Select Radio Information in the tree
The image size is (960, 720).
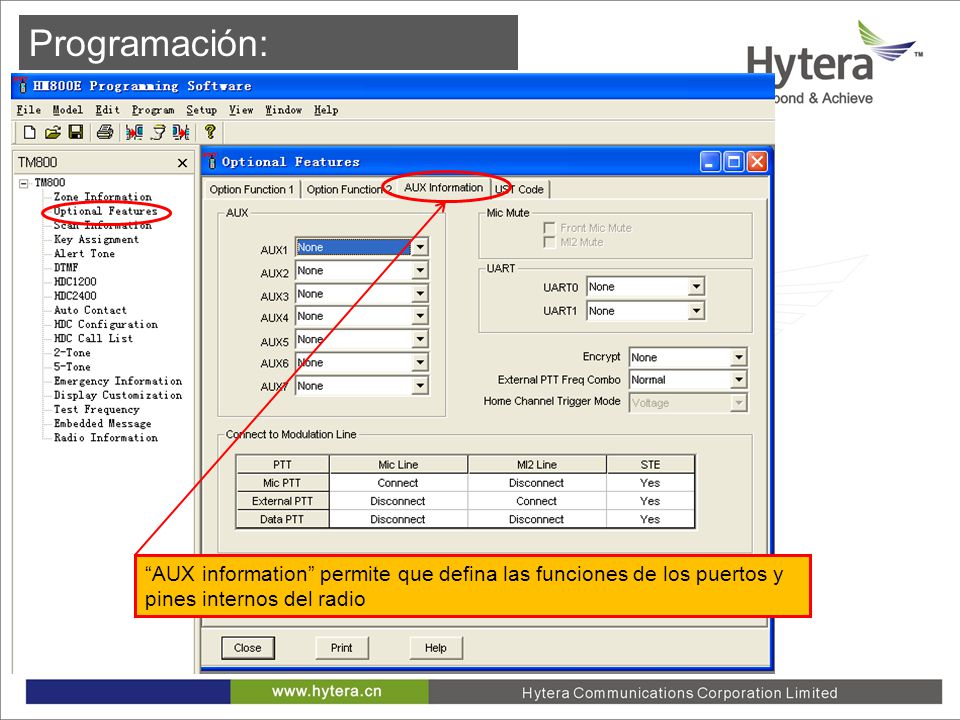(x=105, y=437)
